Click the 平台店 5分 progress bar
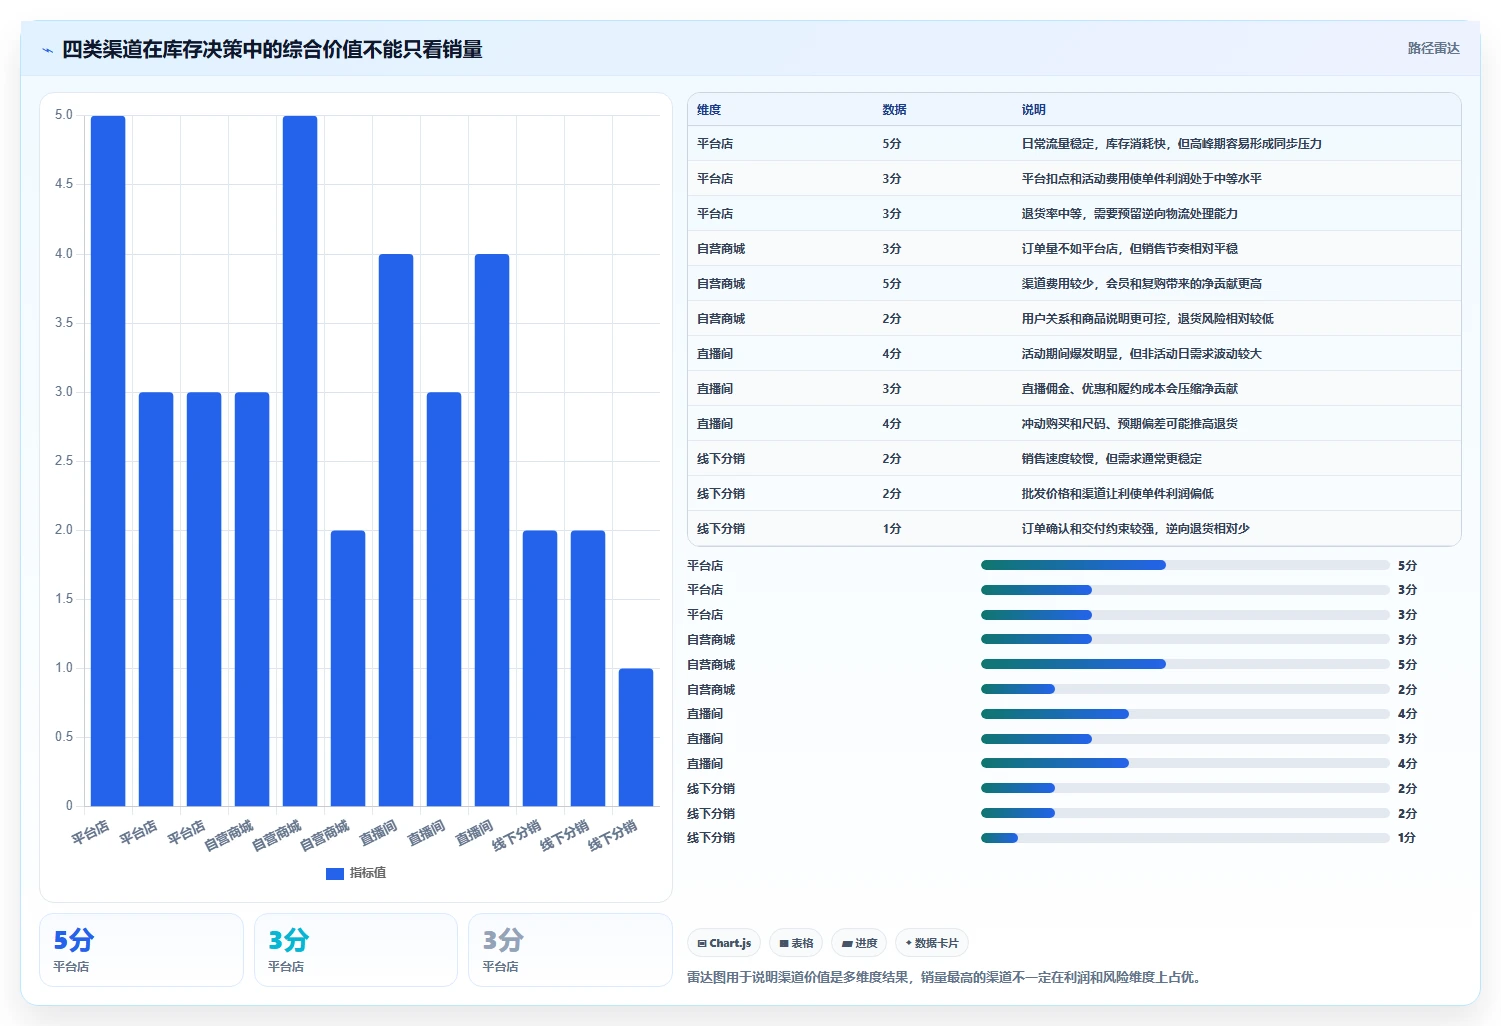The height and width of the screenshot is (1026, 1501). pos(1185,565)
